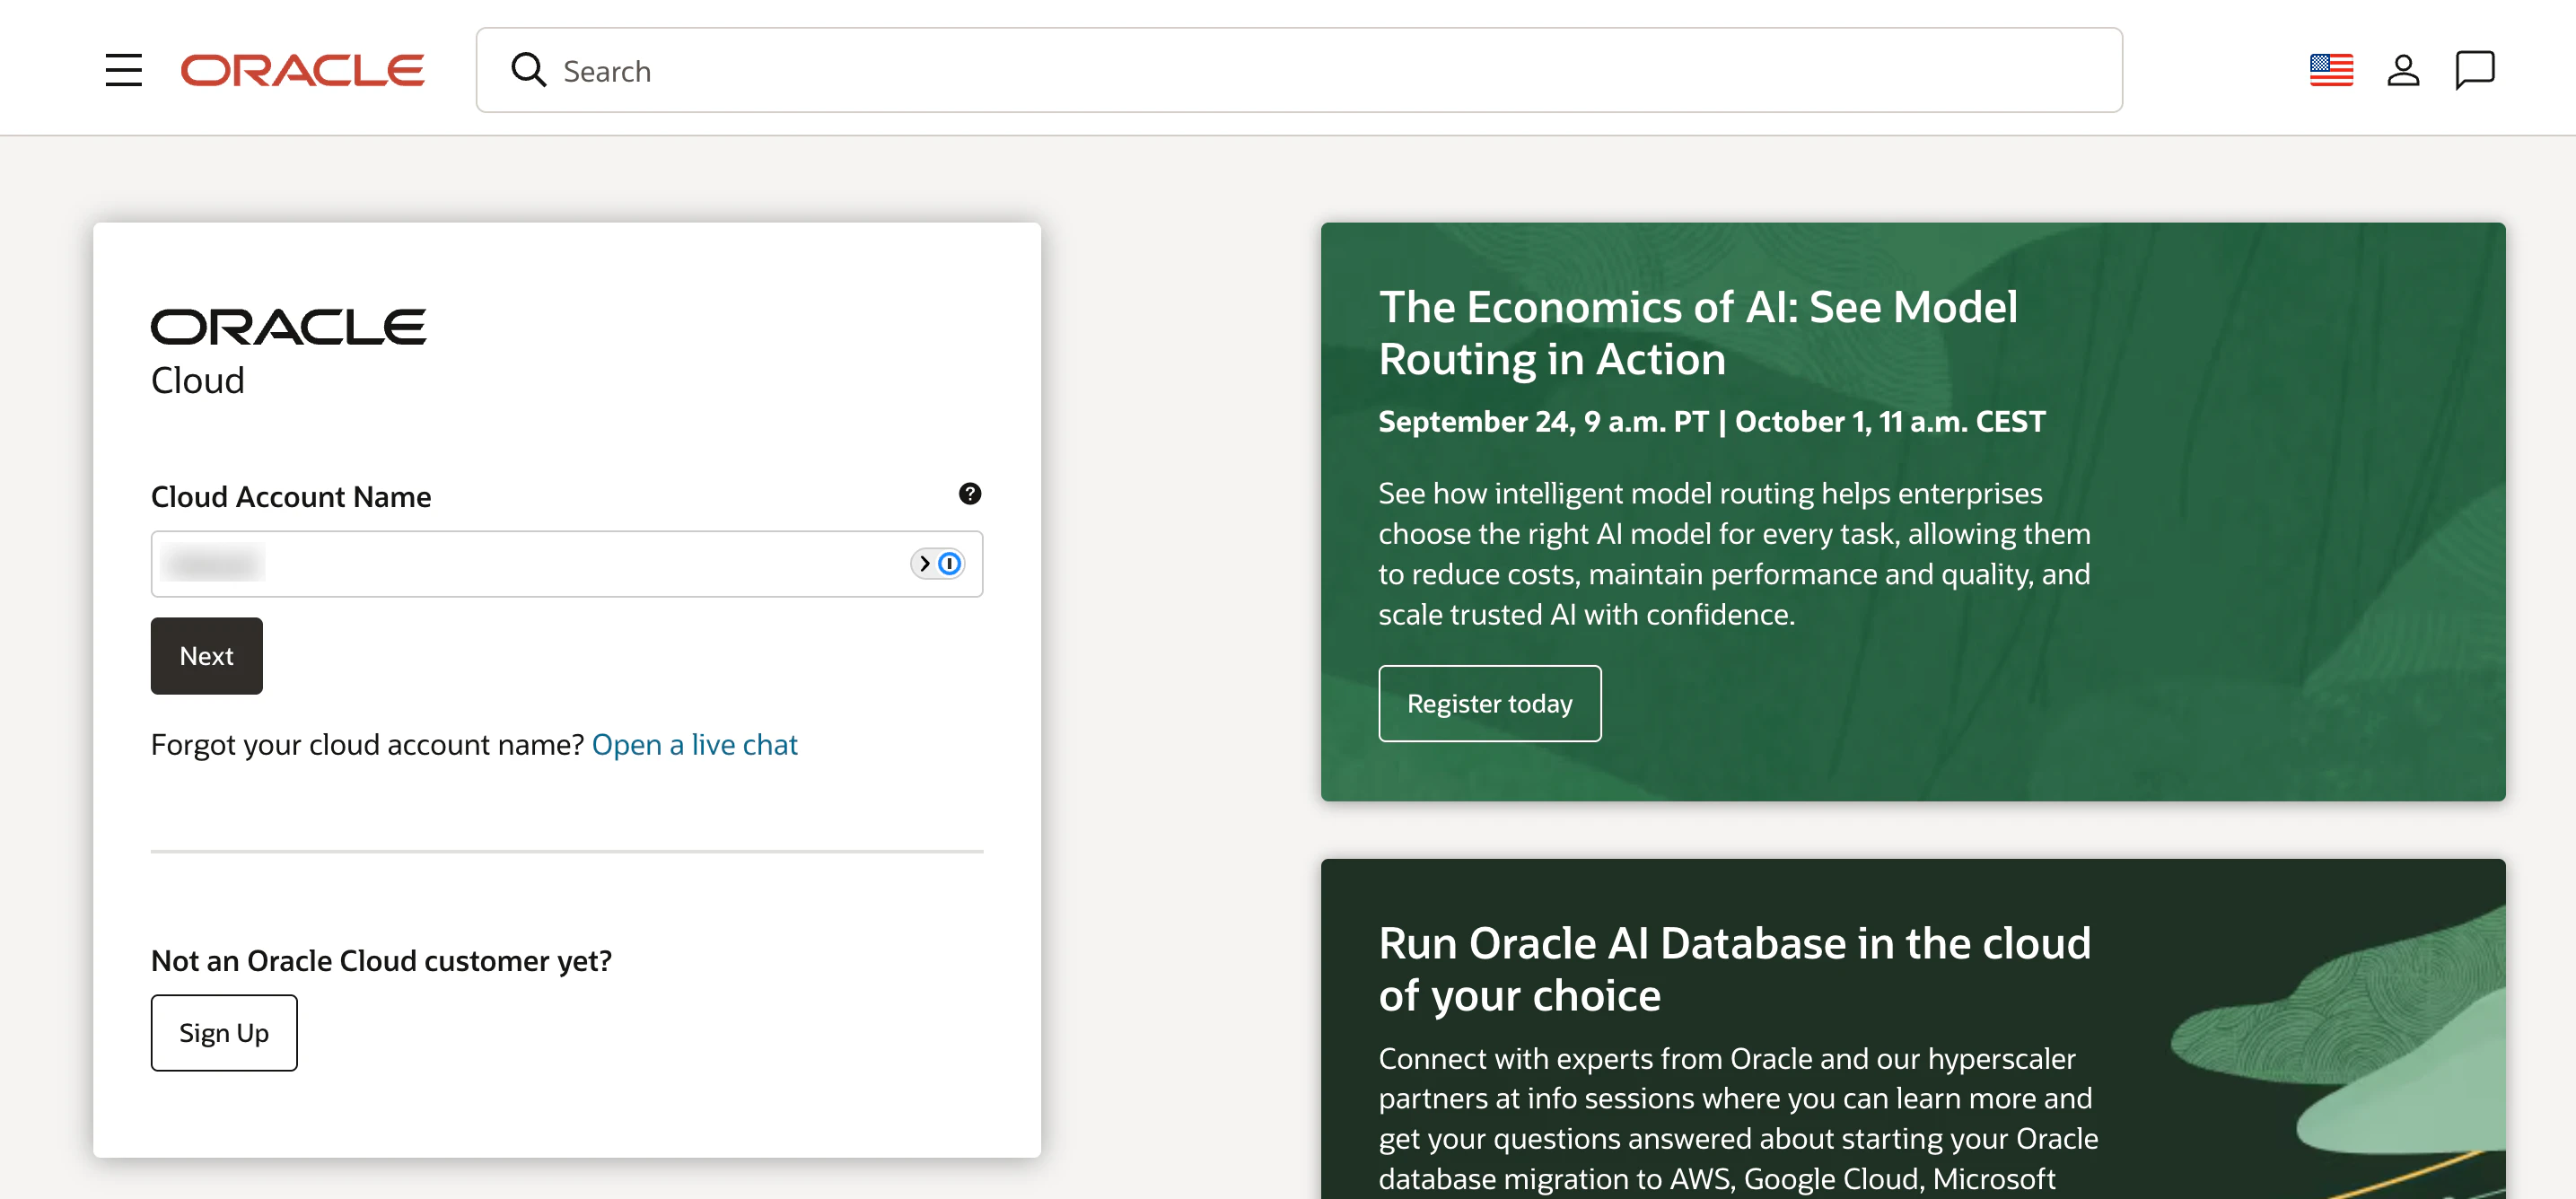Click 'Not an Oracle Cloud customer yet?' text
This screenshot has height=1199, width=2576.
point(381,960)
